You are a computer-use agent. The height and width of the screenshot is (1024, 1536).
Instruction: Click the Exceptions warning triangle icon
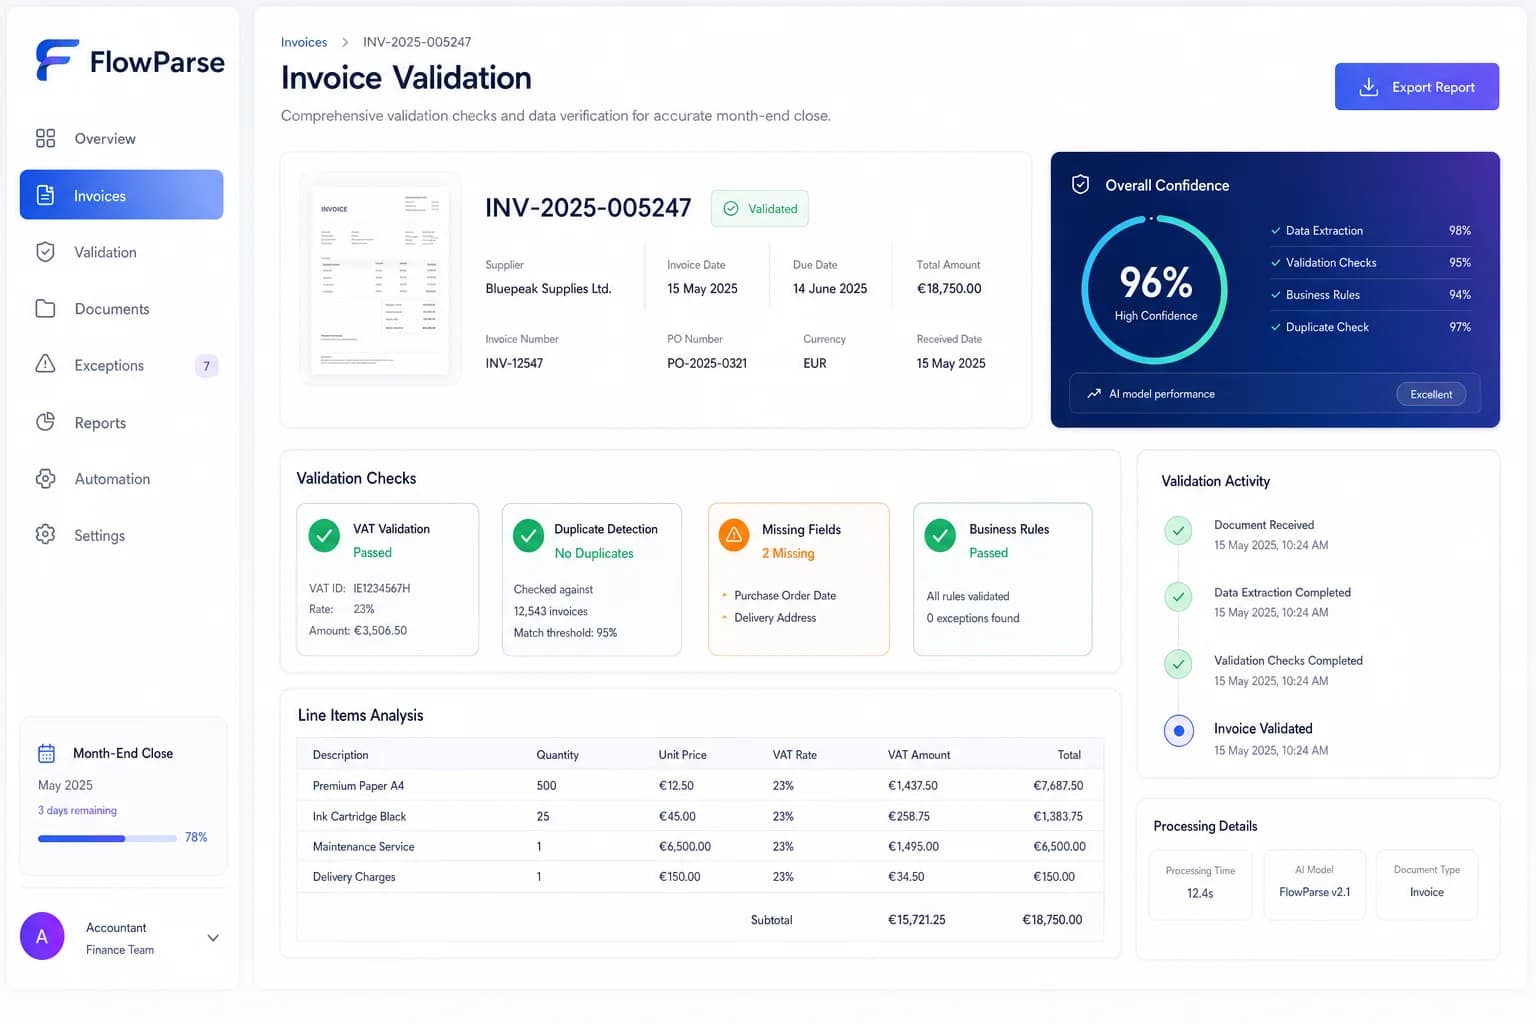[45, 364]
